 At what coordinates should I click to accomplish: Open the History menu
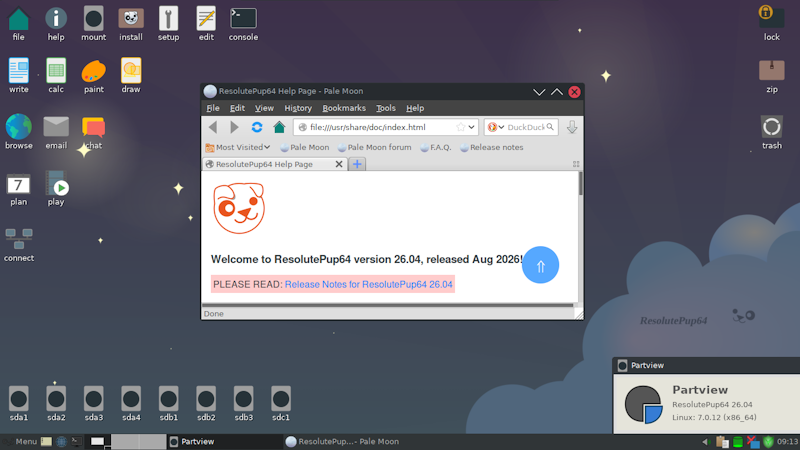298,108
